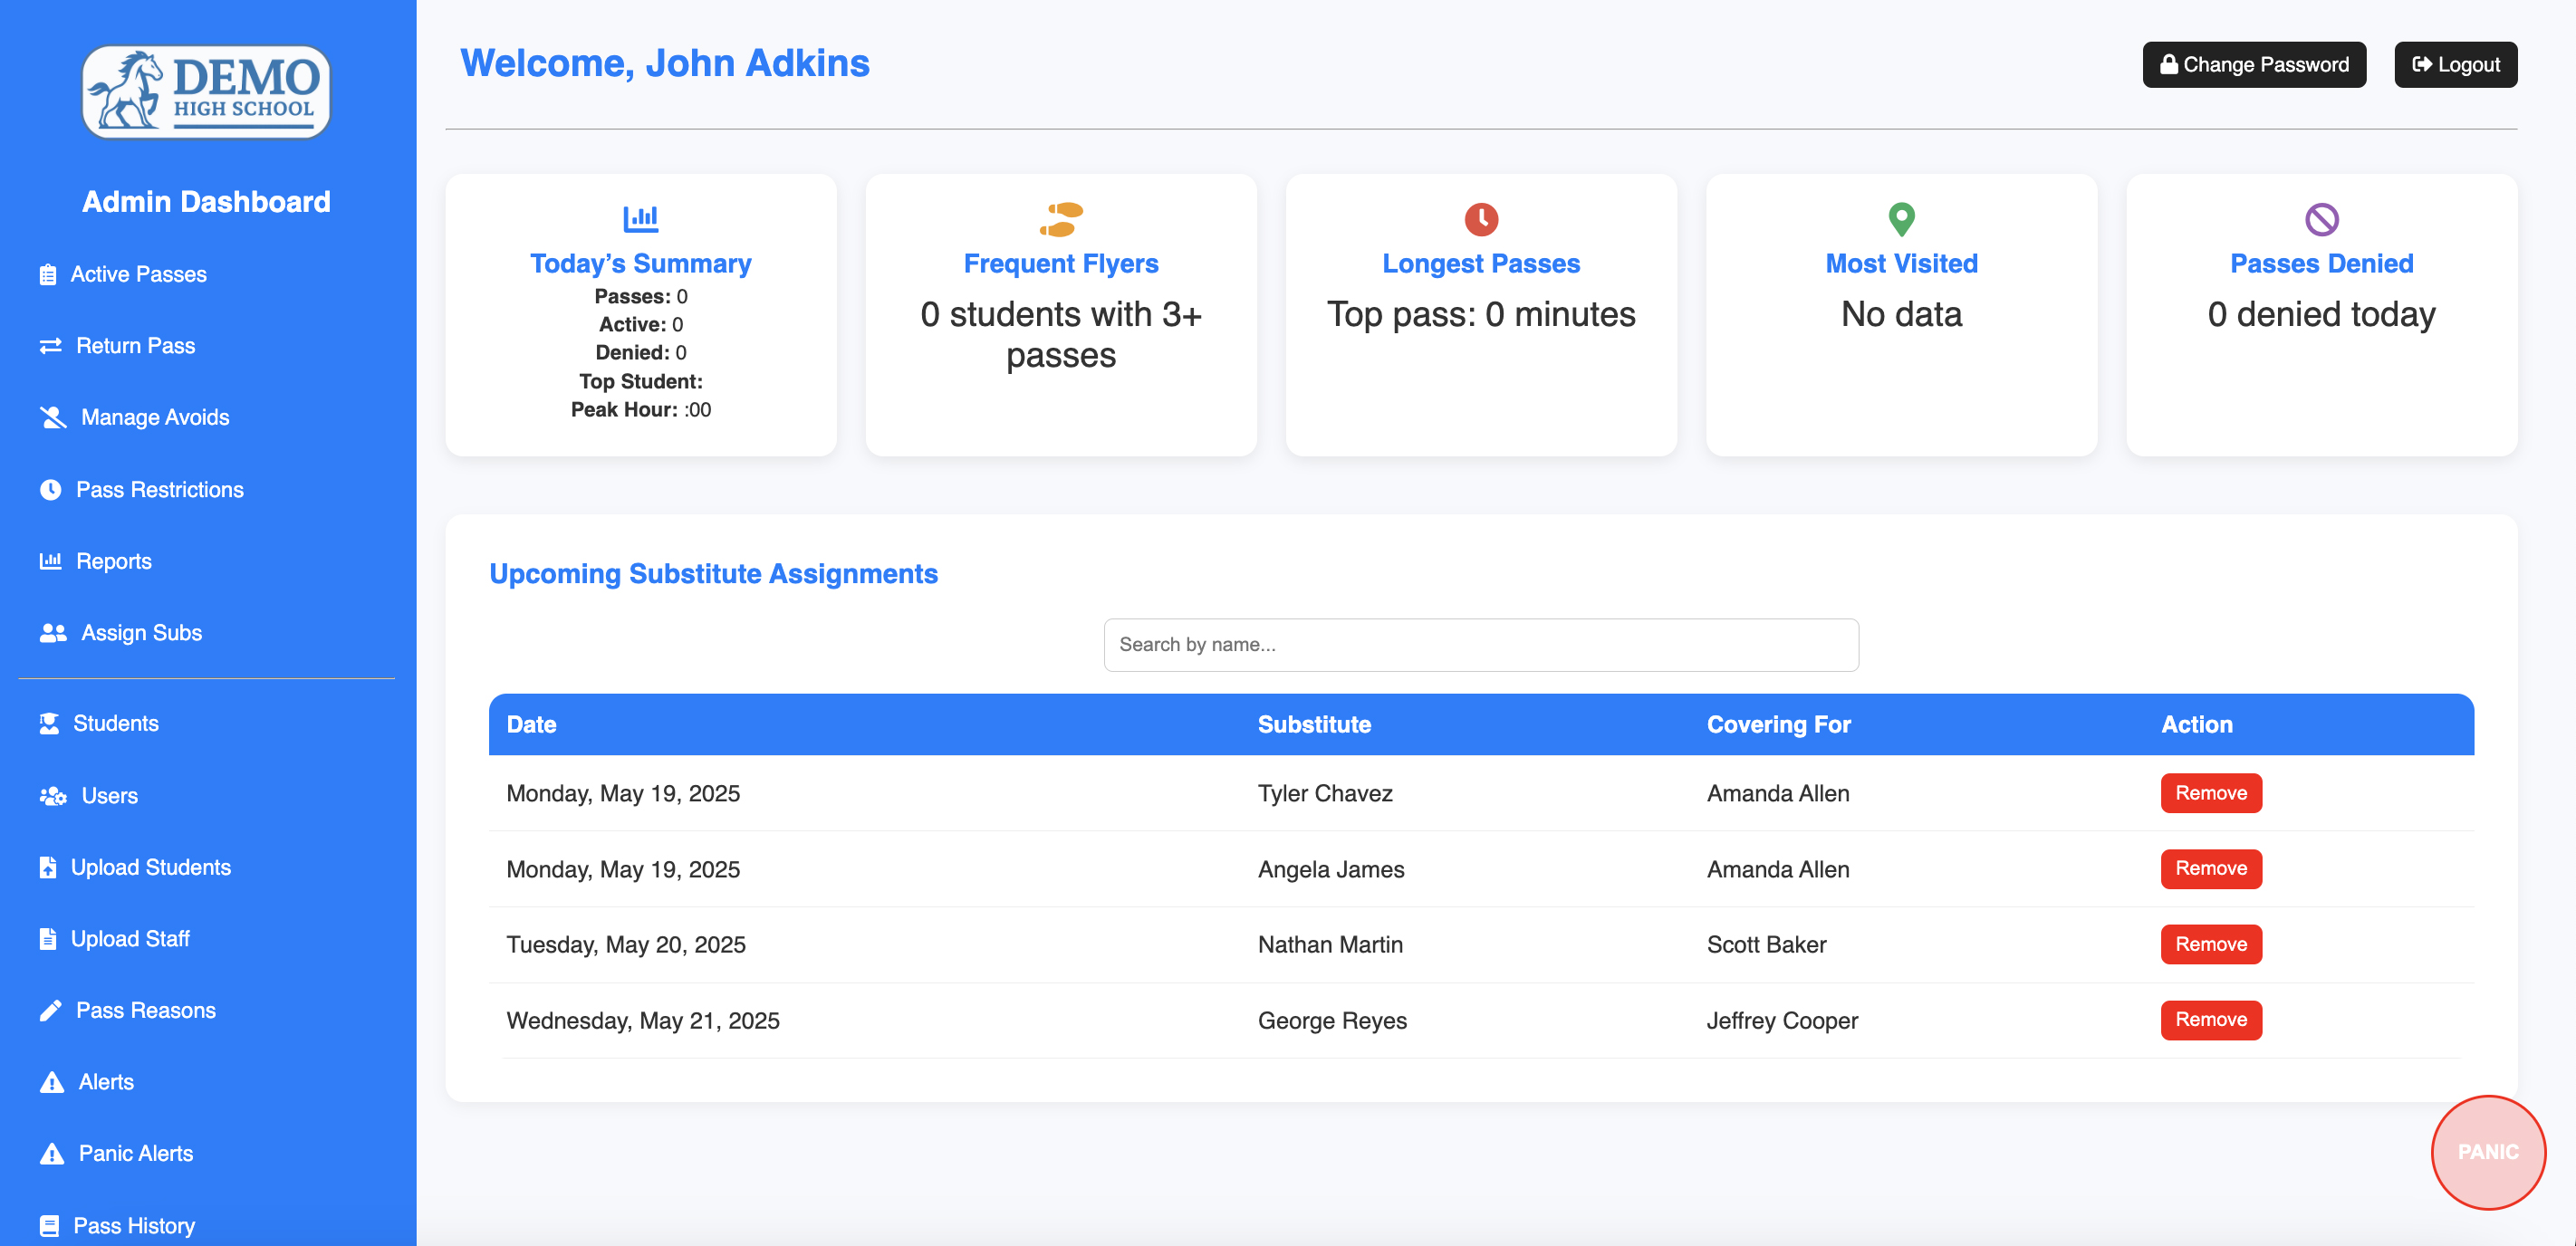
Task: Click the Pass Reasons pencil icon
Action: coord(50,1010)
